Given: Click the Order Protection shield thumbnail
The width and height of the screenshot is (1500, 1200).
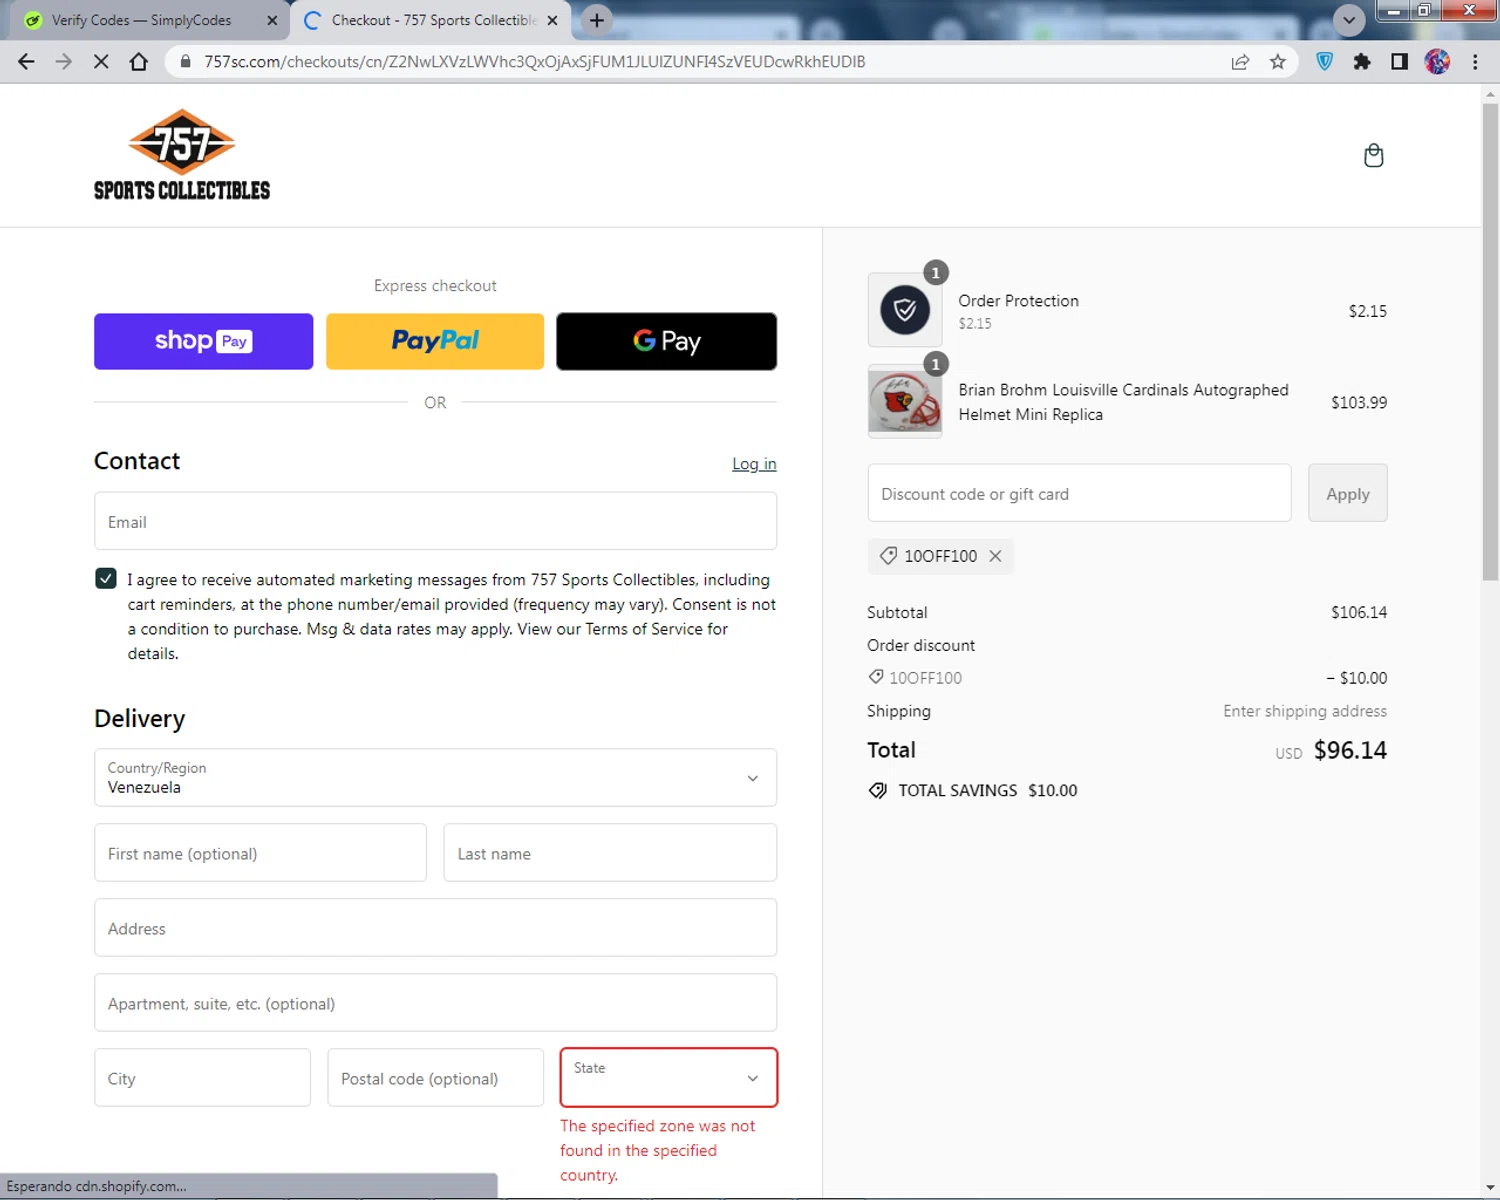Looking at the screenshot, I should [x=905, y=310].
